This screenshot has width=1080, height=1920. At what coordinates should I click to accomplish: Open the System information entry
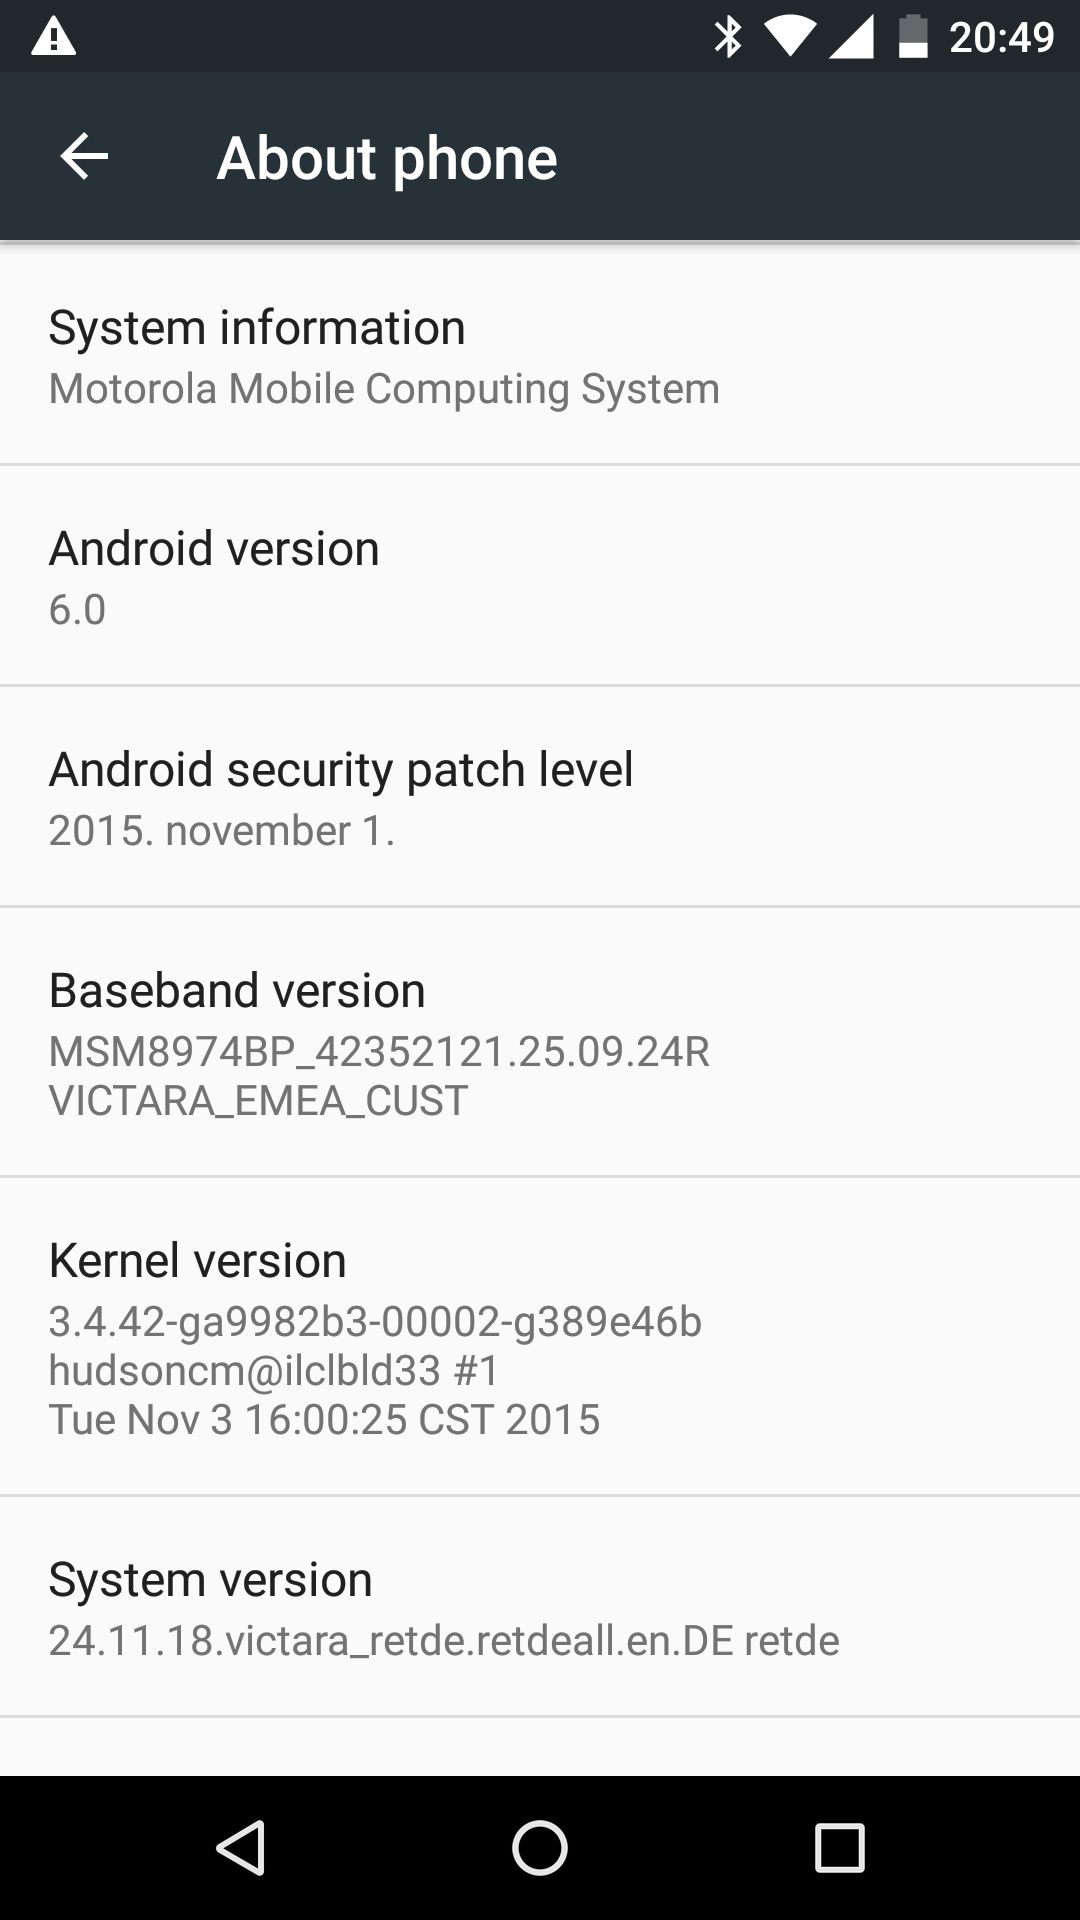click(x=540, y=354)
